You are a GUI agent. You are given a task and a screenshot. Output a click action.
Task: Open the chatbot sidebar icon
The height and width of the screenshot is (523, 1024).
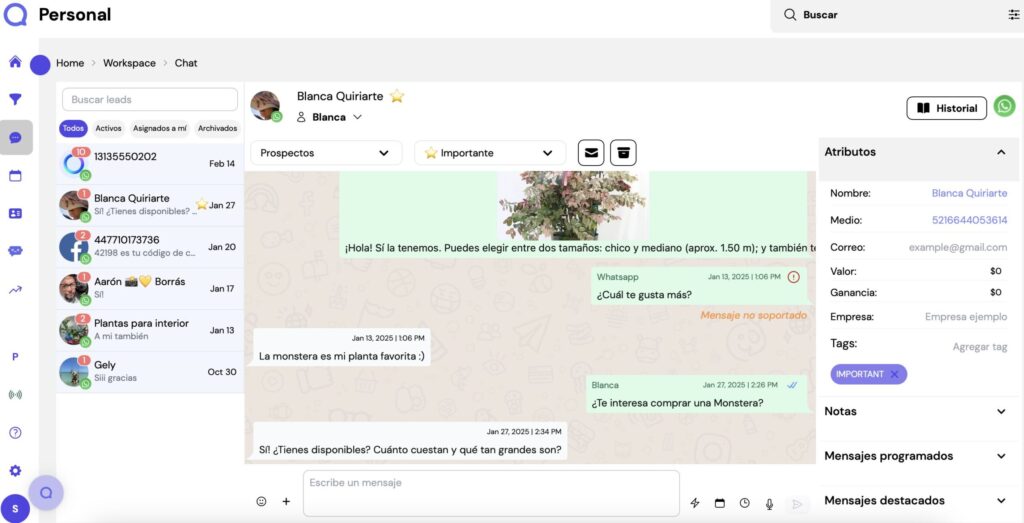(15, 251)
